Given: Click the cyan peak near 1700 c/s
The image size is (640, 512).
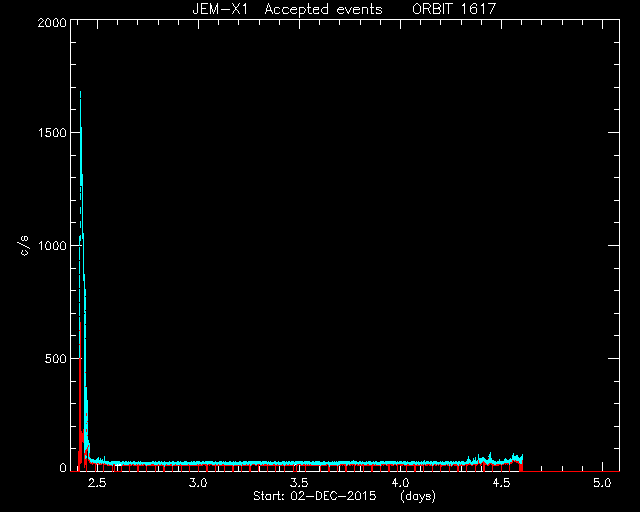Looking at the screenshot, I should [x=80, y=95].
